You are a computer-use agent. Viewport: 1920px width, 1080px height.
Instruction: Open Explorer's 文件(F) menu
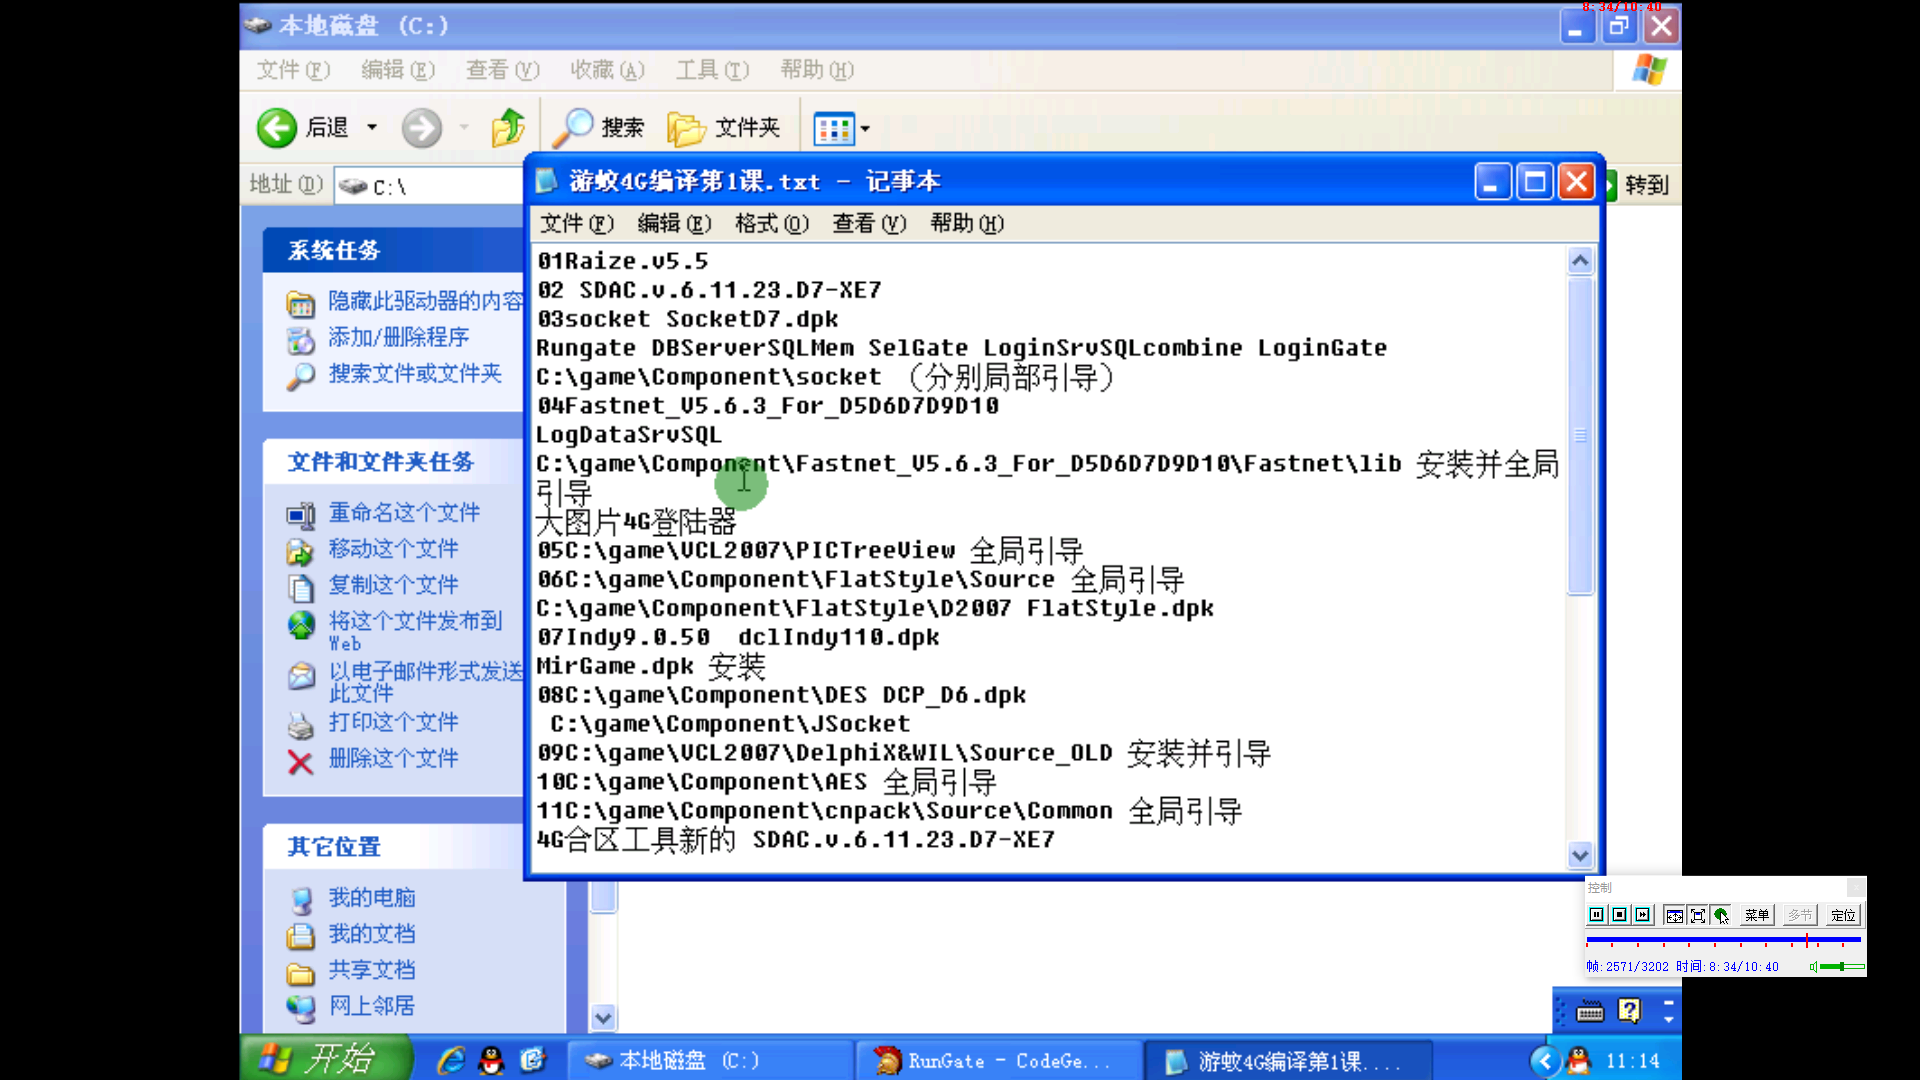293,70
